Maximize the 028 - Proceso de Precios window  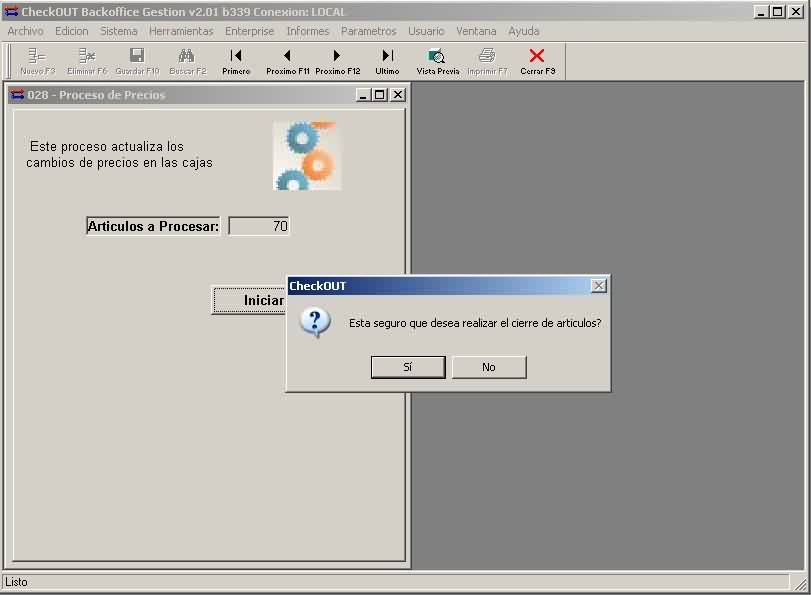coord(380,95)
